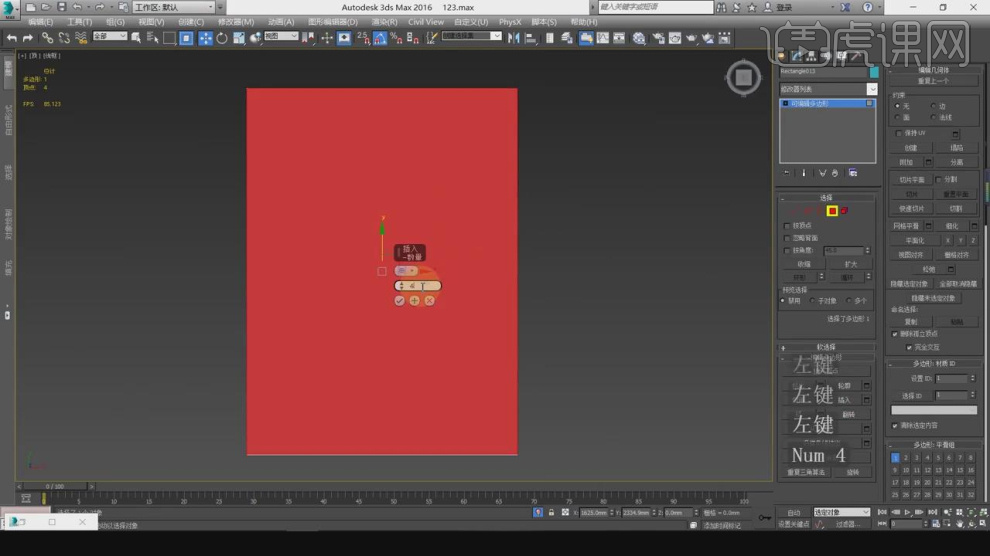Open the 渲染(R) menu
990x556 pixels.
(383, 21)
